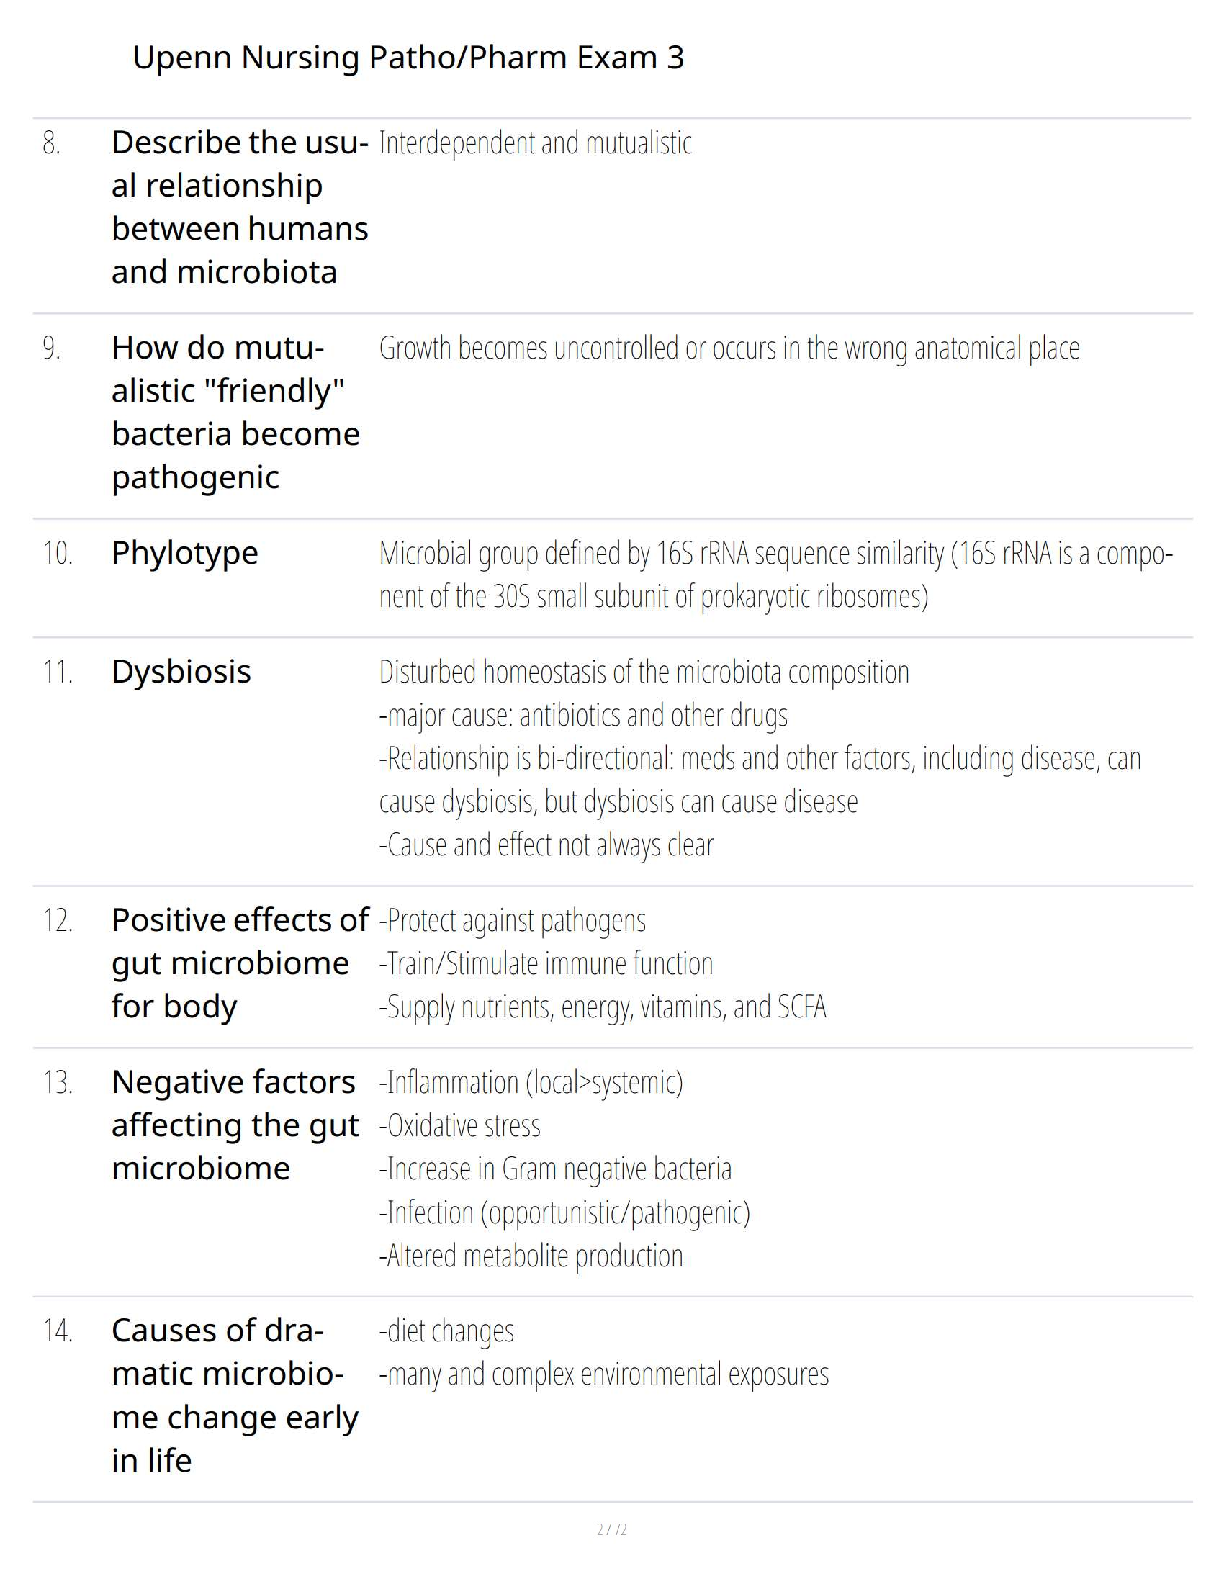Select 'Causes of dramatic microbiome change' heading
The height and width of the screenshot is (1584, 1224).
pos(234,1395)
